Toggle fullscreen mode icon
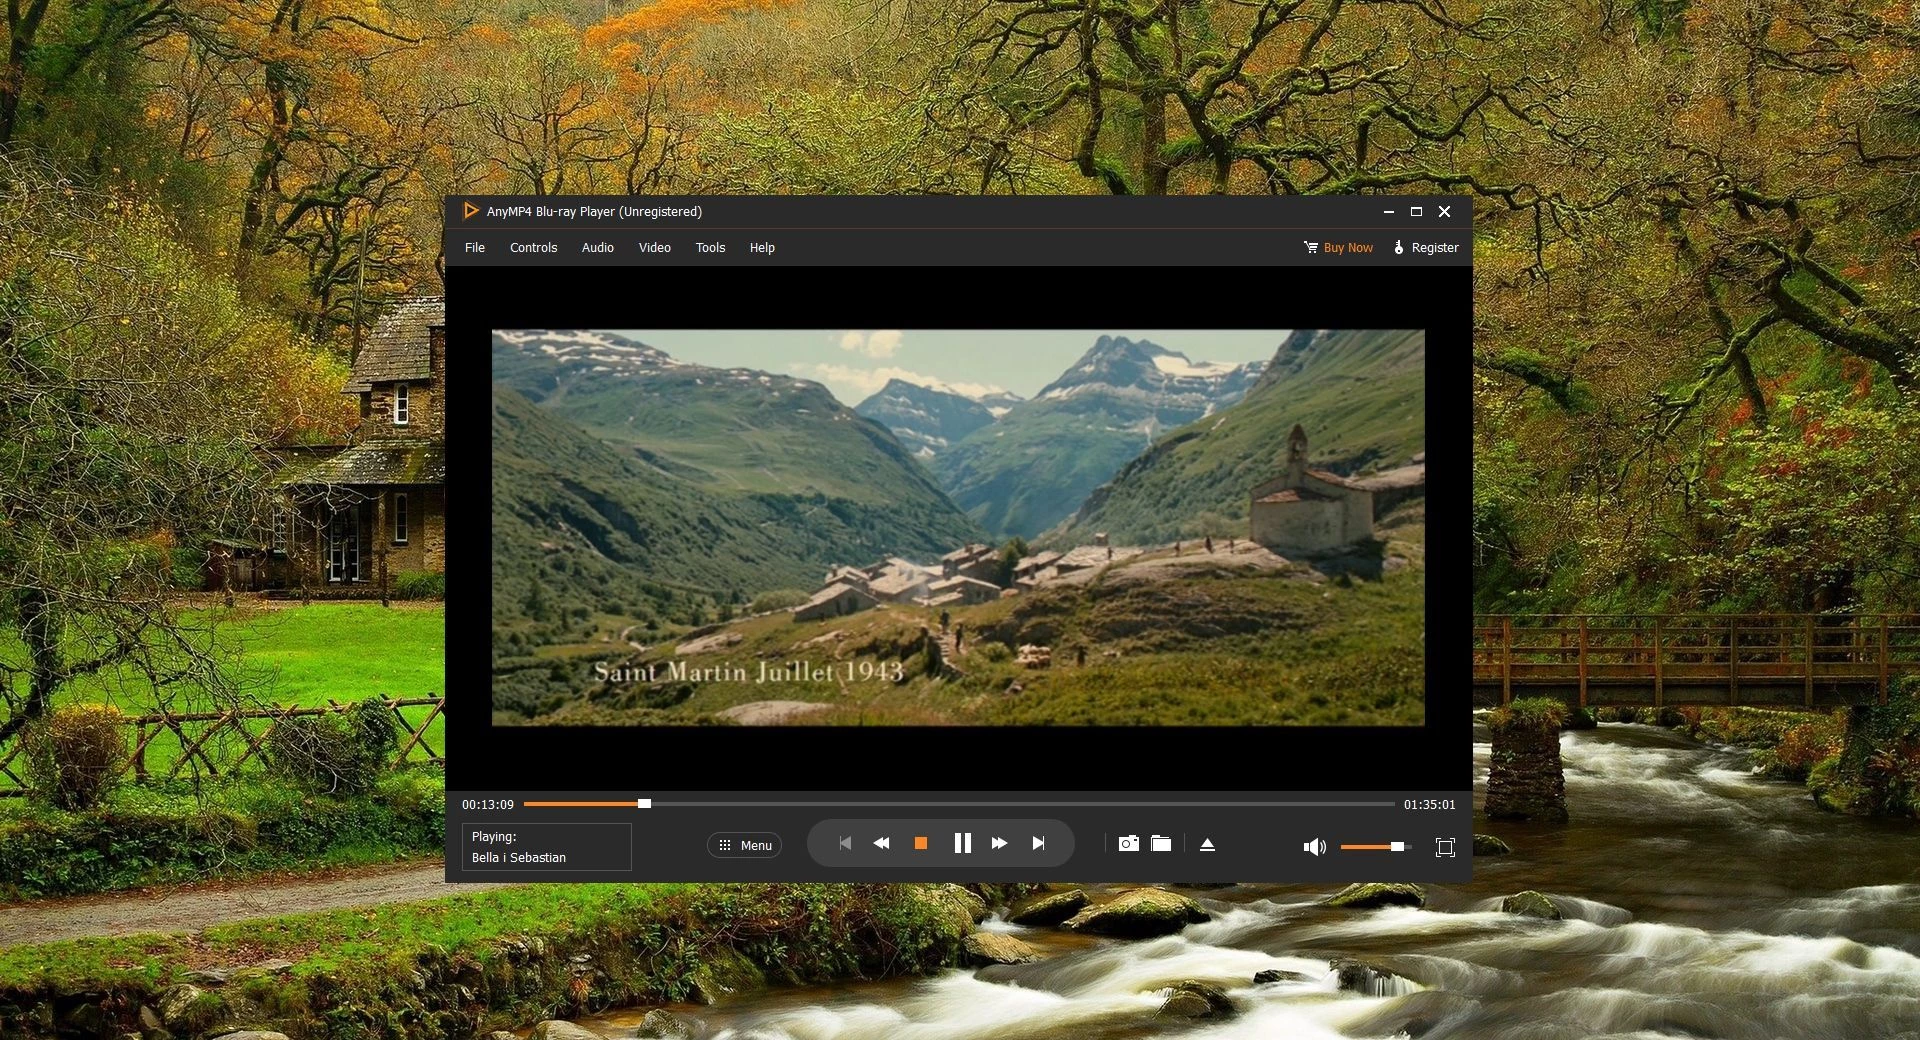 (x=1444, y=848)
